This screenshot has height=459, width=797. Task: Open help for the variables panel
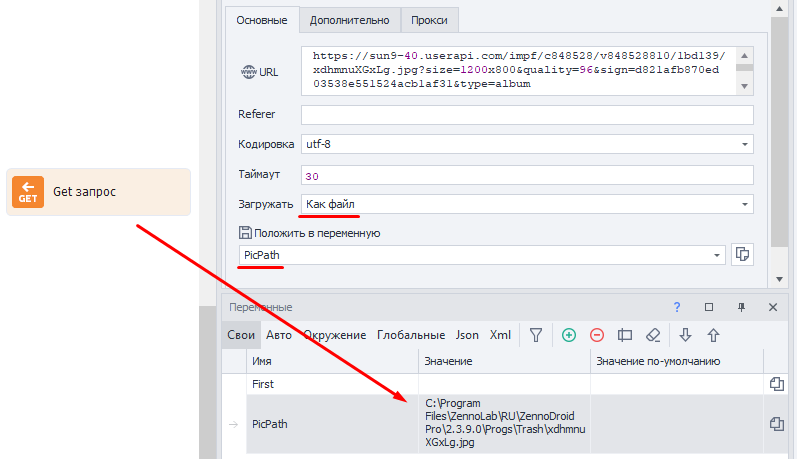677,308
